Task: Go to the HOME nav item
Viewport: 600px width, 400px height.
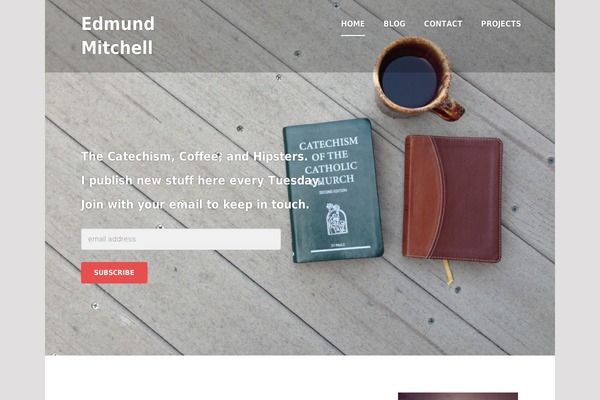Action: tap(353, 24)
